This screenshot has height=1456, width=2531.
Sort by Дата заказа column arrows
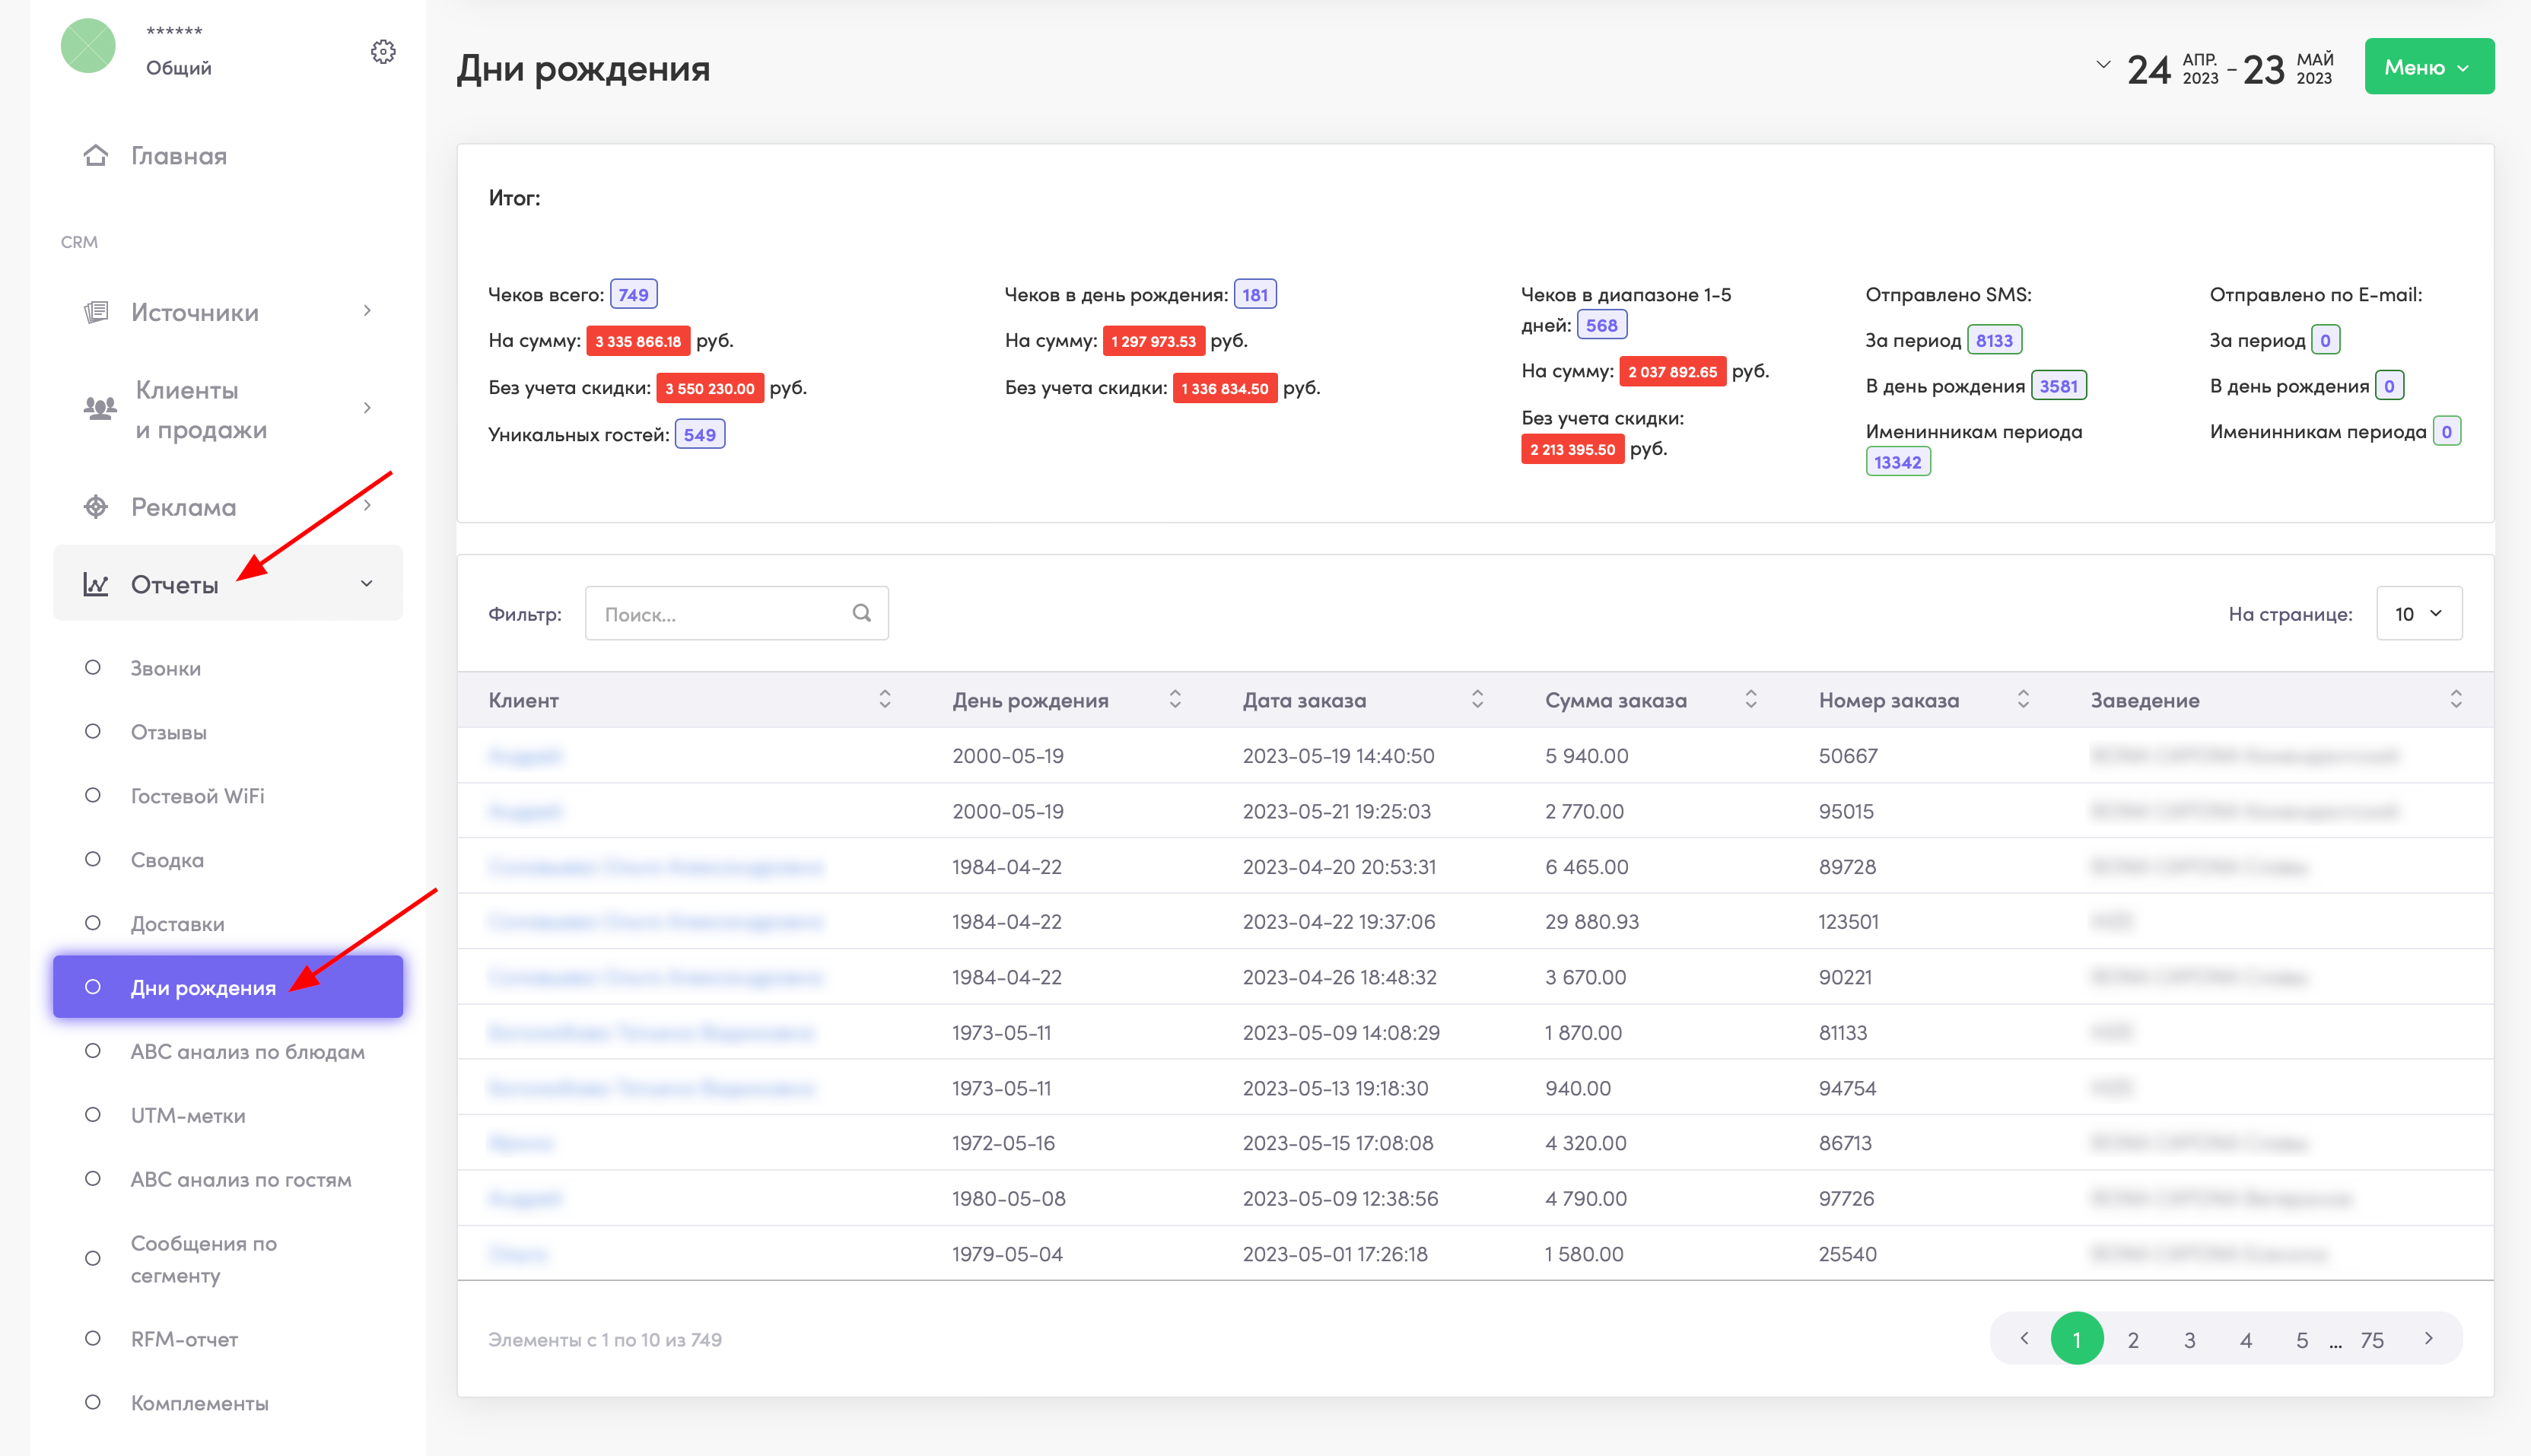coord(1477,700)
